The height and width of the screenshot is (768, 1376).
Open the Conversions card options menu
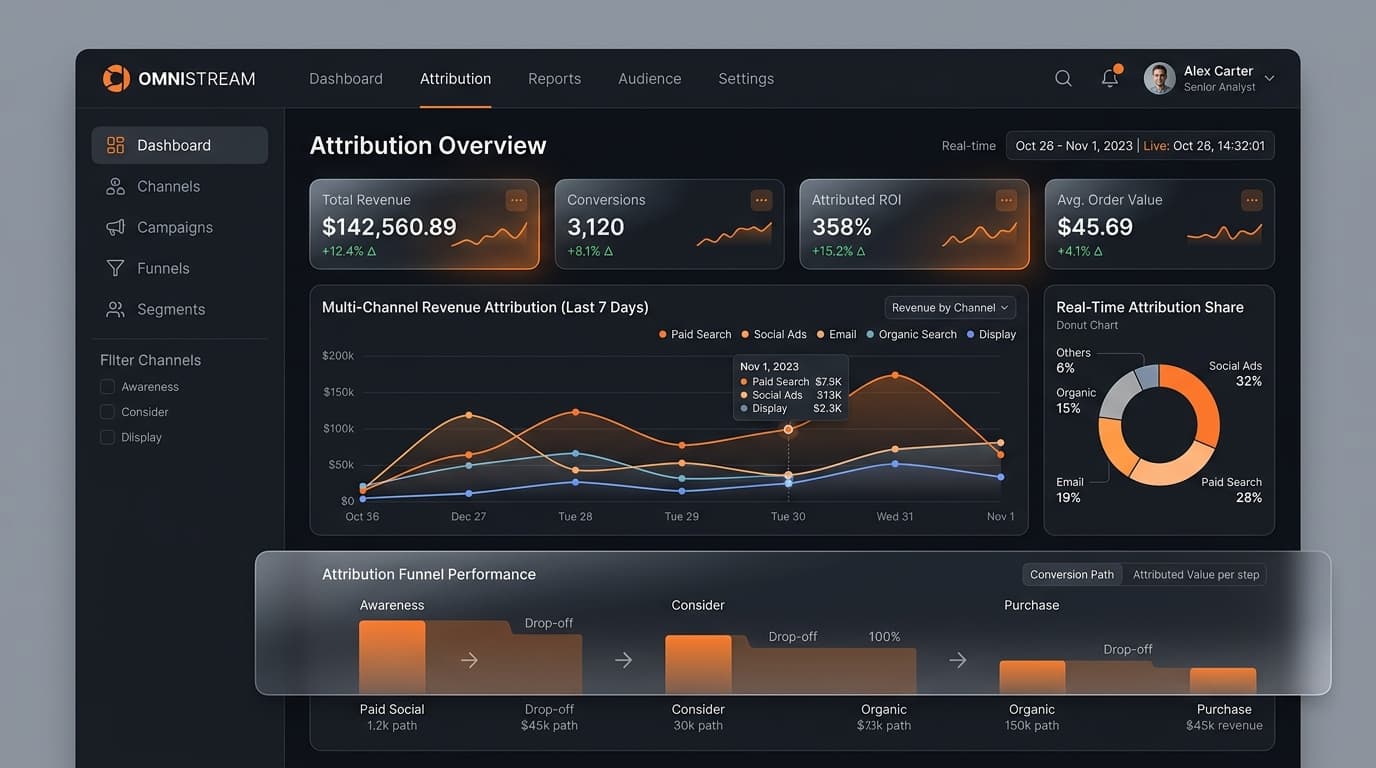pos(761,200)
